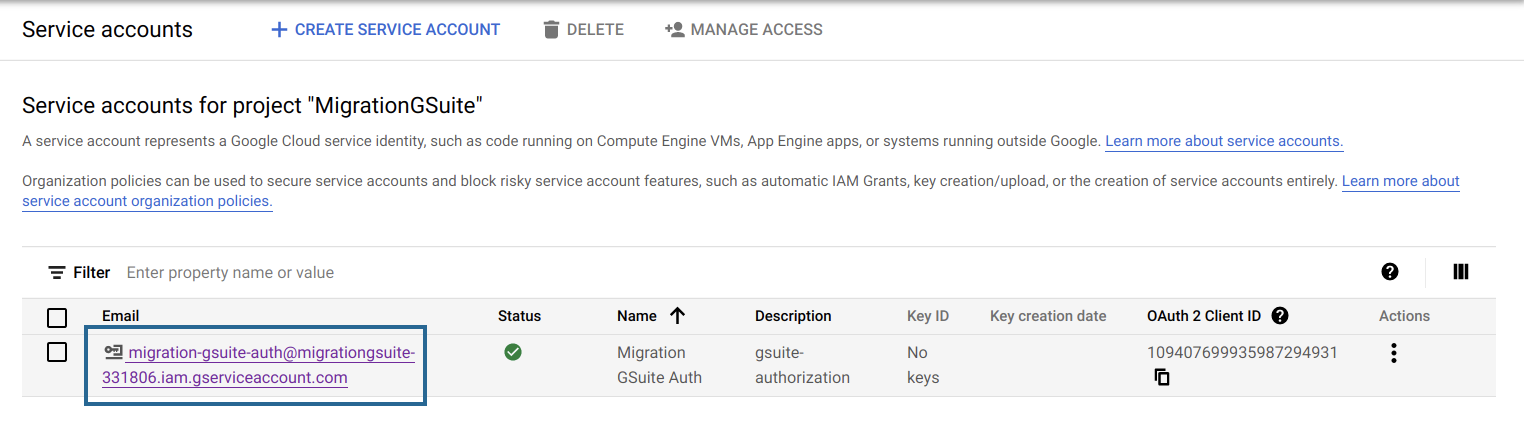
Task: Open OAuth 2 Client ID help icon
Action: tap(1280, 316)
